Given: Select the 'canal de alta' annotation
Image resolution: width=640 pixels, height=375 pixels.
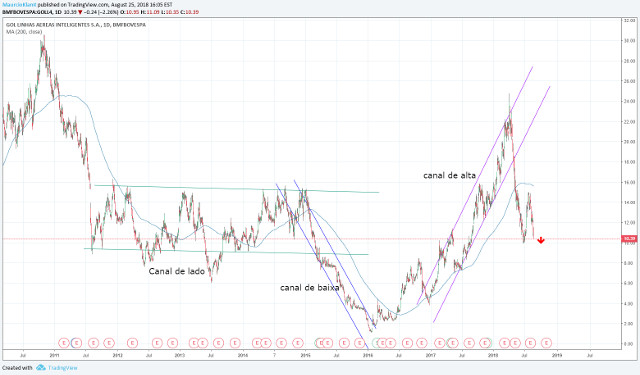Looking at the screenshot, I should (449, 175).
